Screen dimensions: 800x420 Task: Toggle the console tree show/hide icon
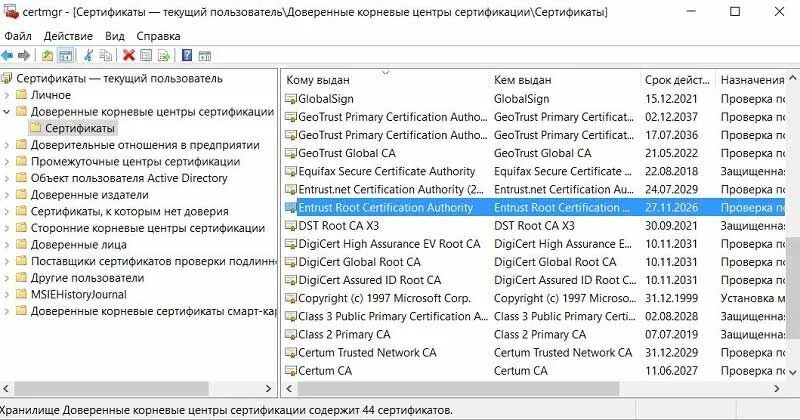[65, 56]
